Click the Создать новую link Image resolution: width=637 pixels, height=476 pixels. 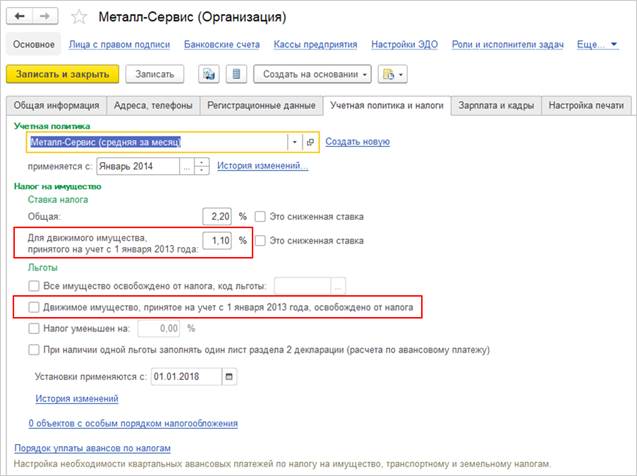pos(358,142)
